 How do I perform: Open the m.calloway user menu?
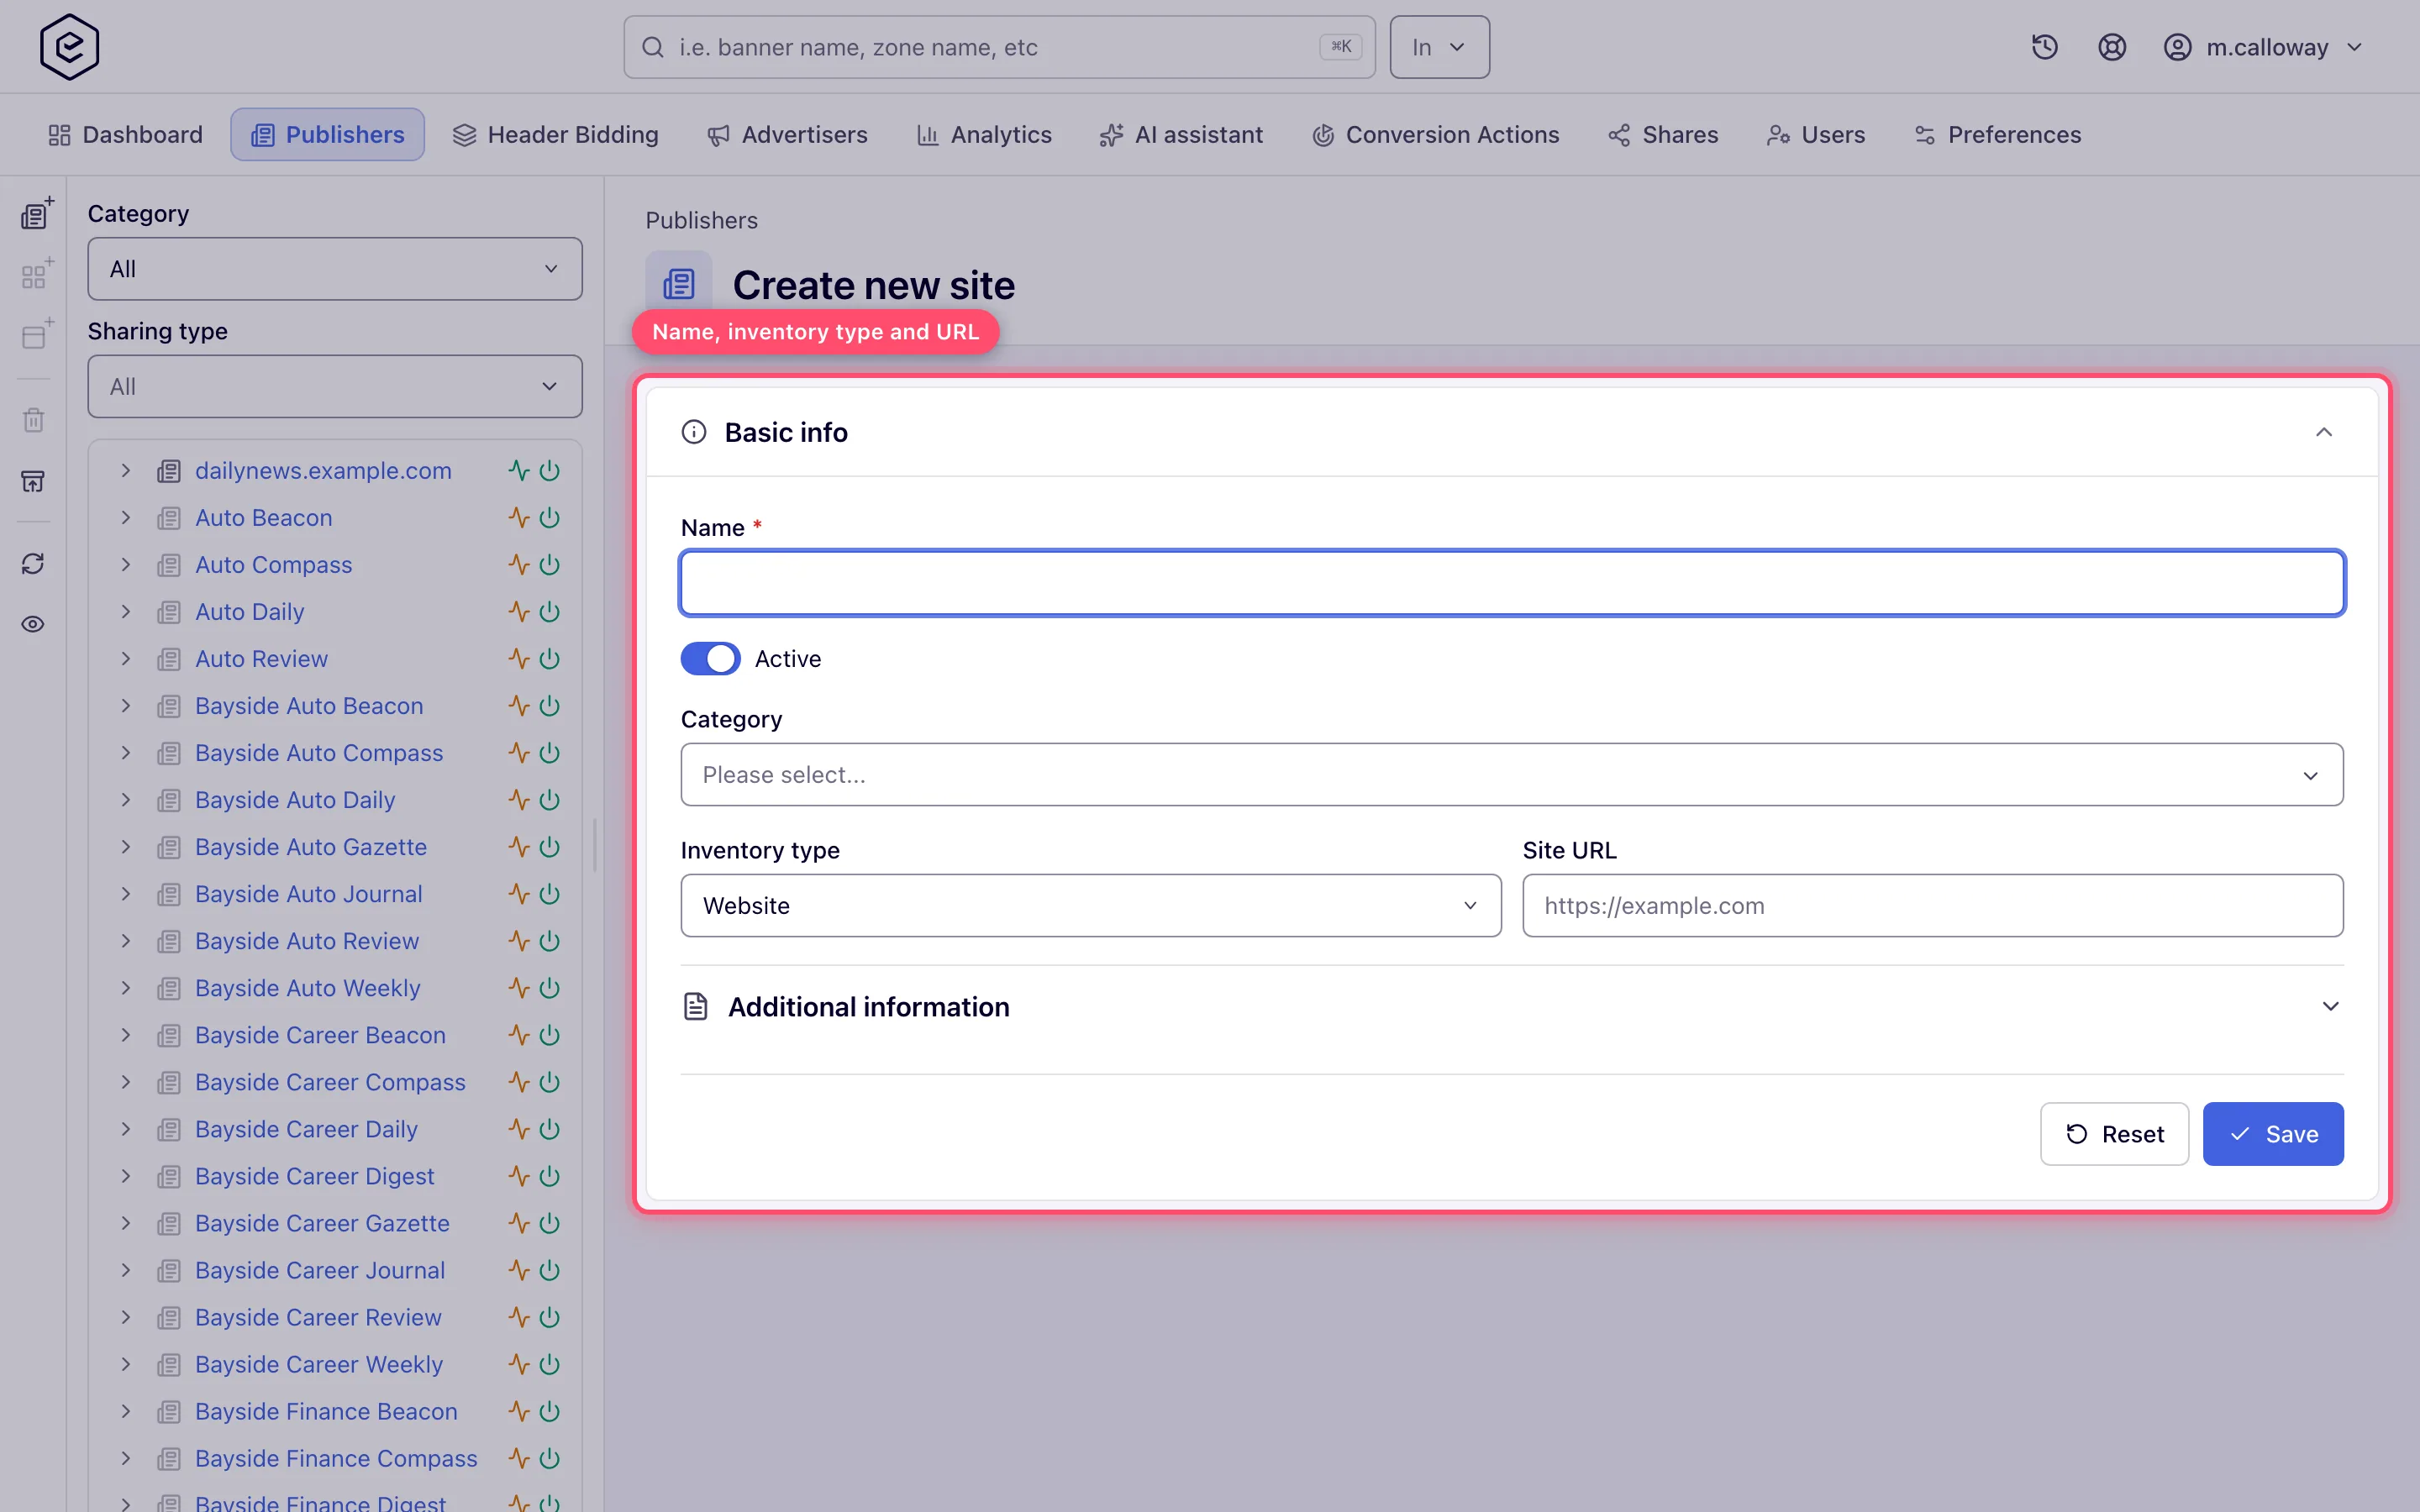2262,47
